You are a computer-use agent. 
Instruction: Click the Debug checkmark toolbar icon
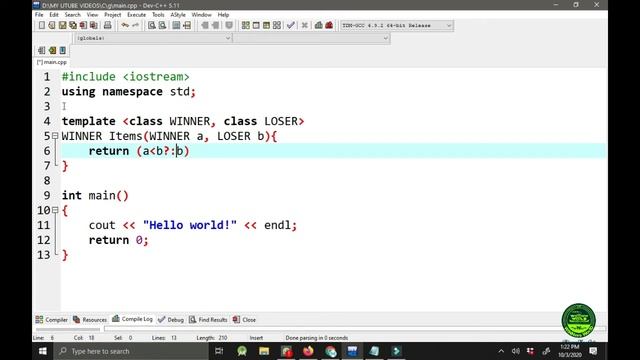point(291,25)
